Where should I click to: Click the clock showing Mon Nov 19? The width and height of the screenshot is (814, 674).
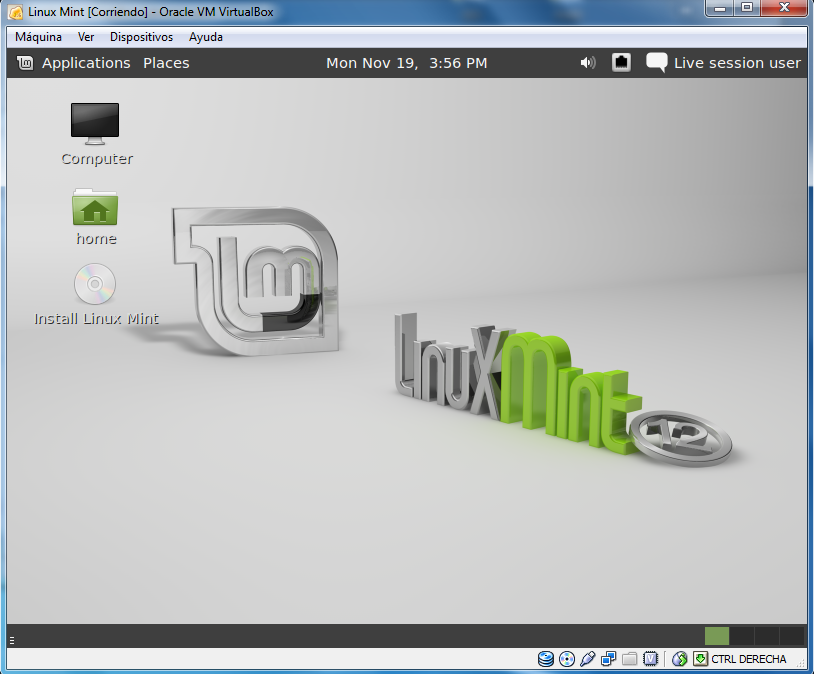click(x=407, y=63)
